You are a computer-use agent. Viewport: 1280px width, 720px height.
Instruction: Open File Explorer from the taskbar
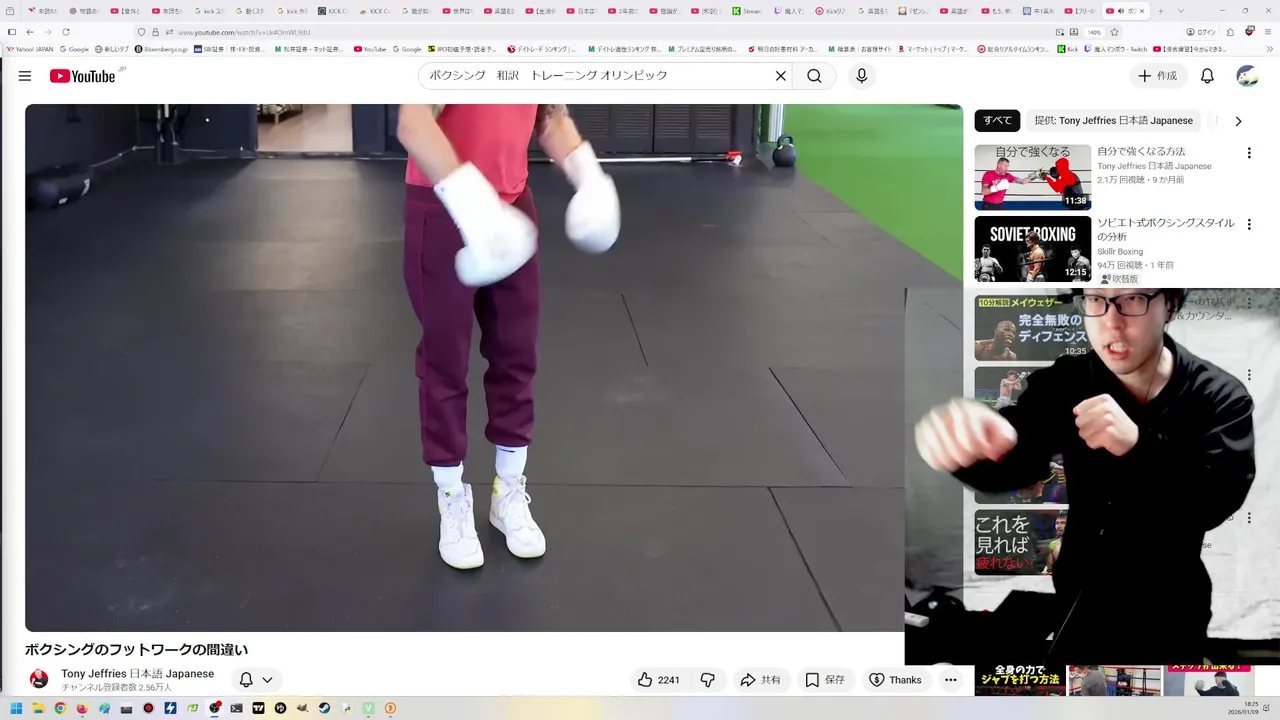[x=37, y=709]
